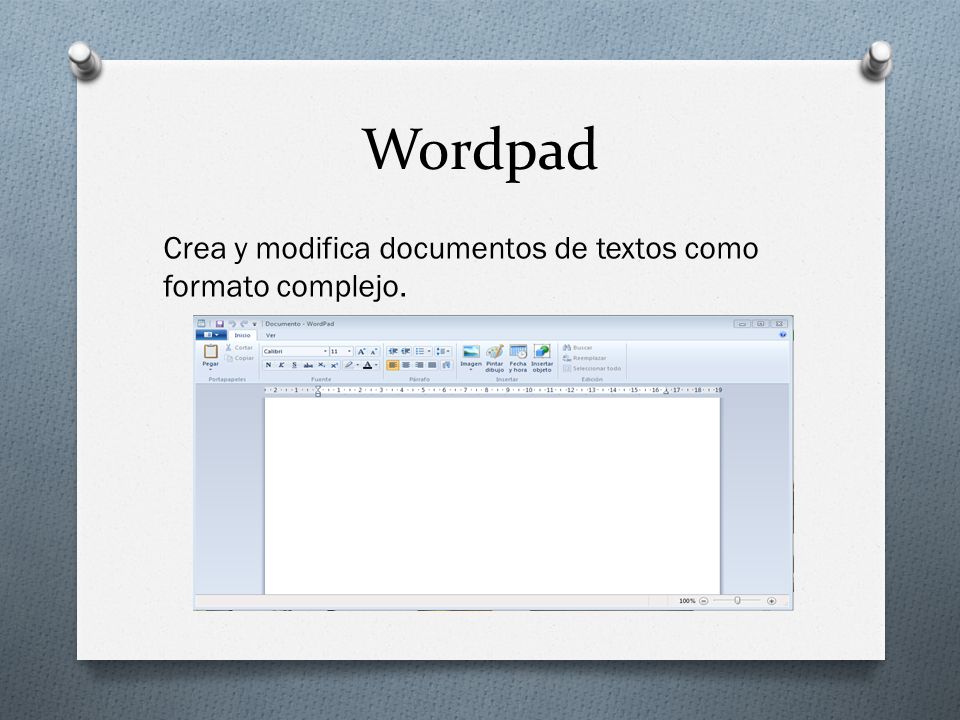
Task: Click the 100% zoom level text
Action: pyautogui.click(x=687, y=601)
